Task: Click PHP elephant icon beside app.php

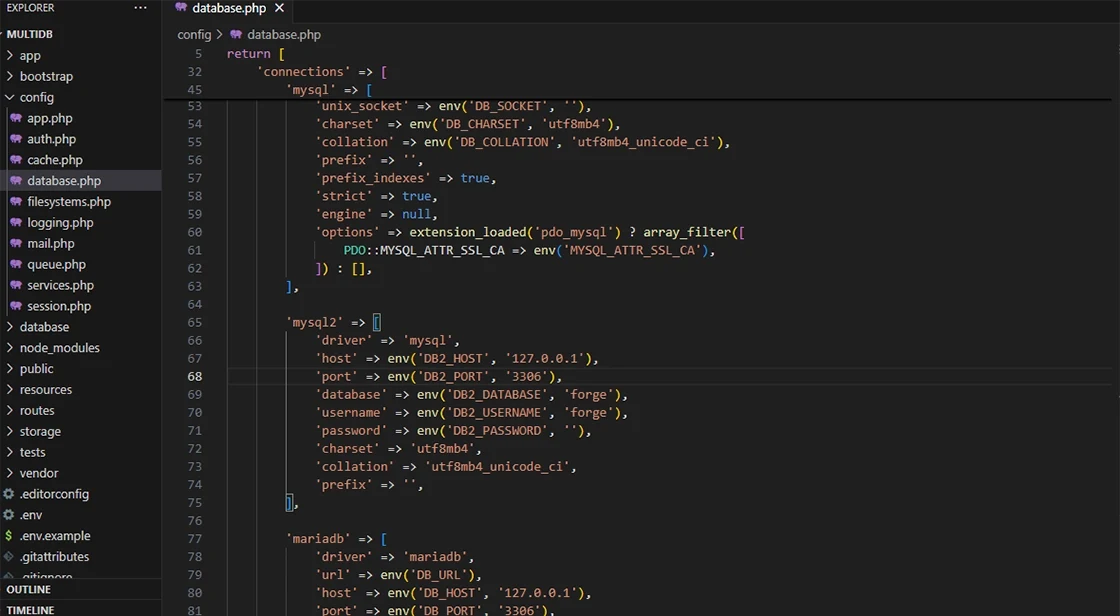Action: (16, 118)
